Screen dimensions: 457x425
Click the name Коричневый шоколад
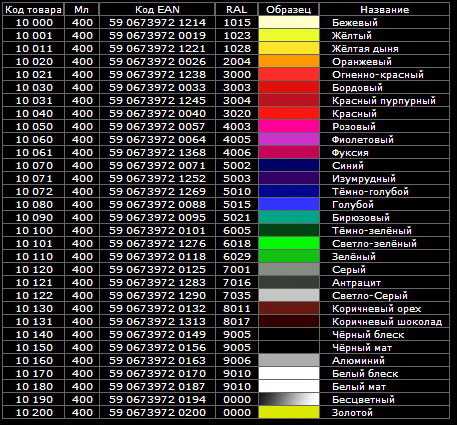[x=387, y=322]
